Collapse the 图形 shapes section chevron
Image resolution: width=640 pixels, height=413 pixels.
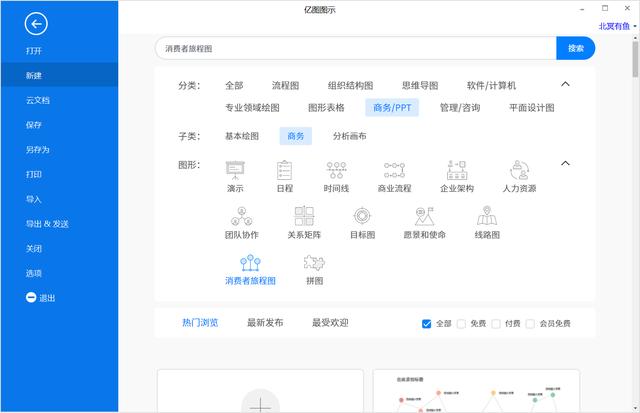(x=565, y=163)
